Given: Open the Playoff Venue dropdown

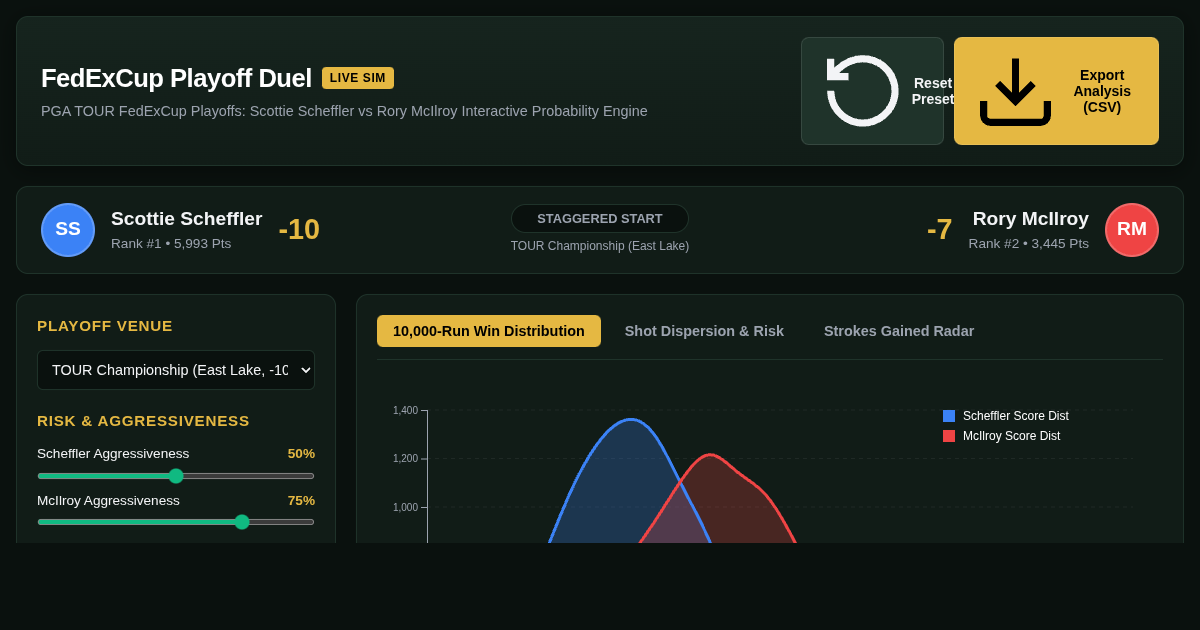Looking at the screenshot, I should [x=176, y=370].
